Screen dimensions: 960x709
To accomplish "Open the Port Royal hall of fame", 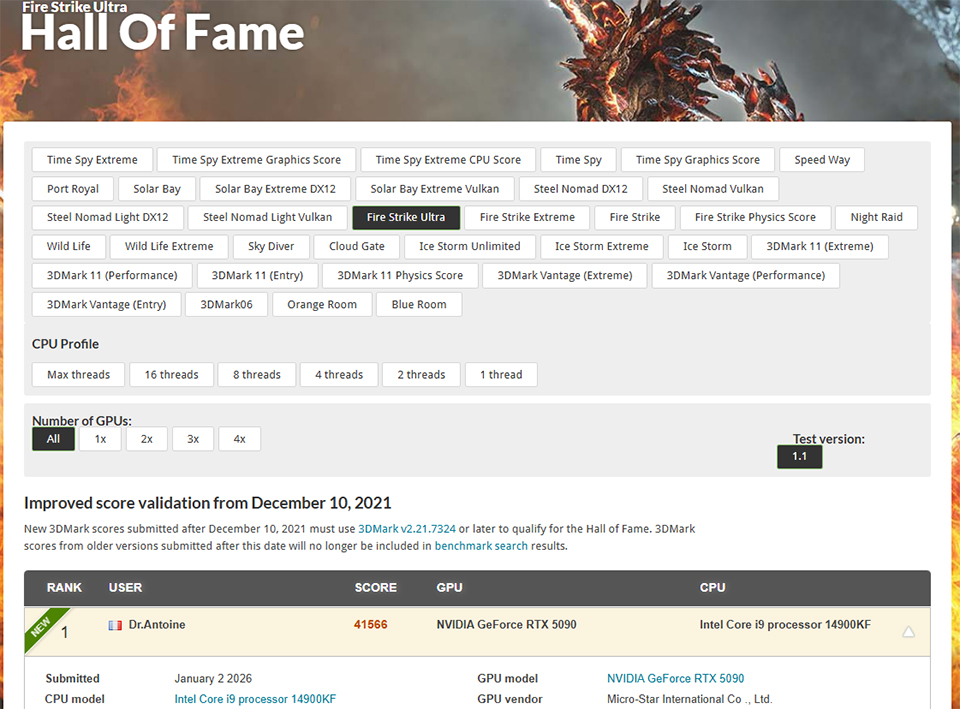I will click(x=72, y=188).
